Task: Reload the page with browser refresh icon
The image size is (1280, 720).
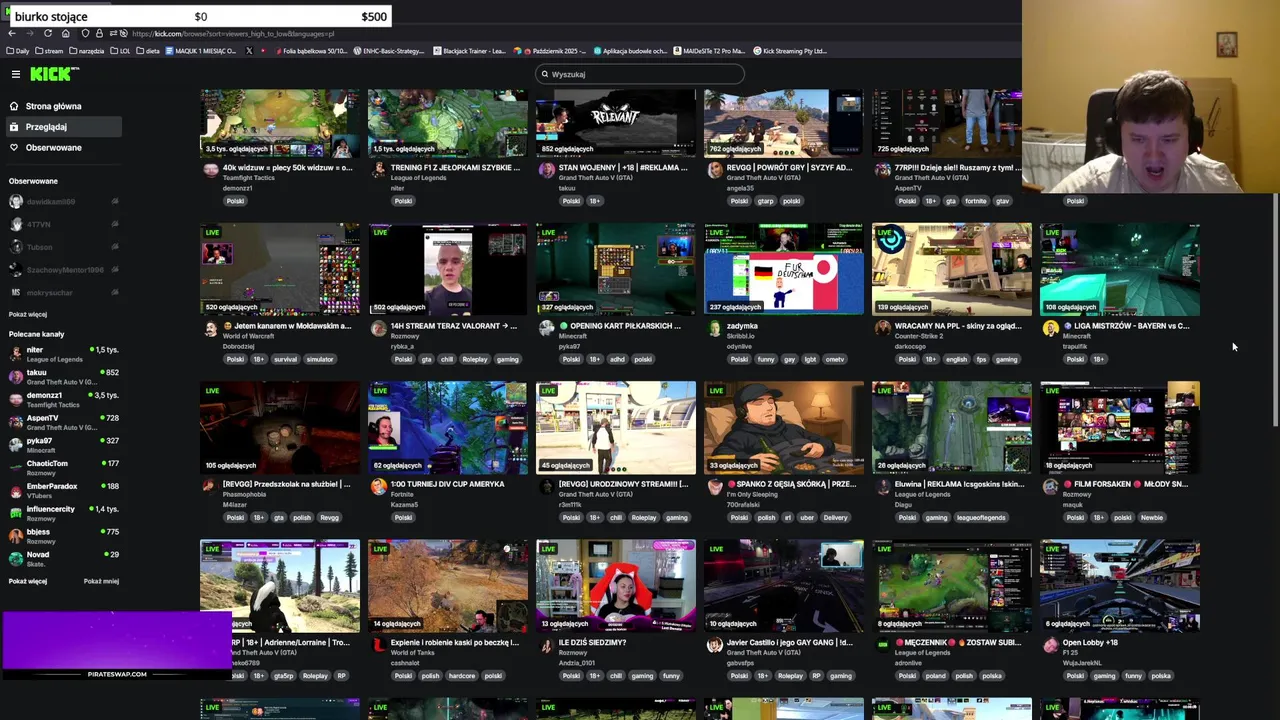Action: pos(47,33)
